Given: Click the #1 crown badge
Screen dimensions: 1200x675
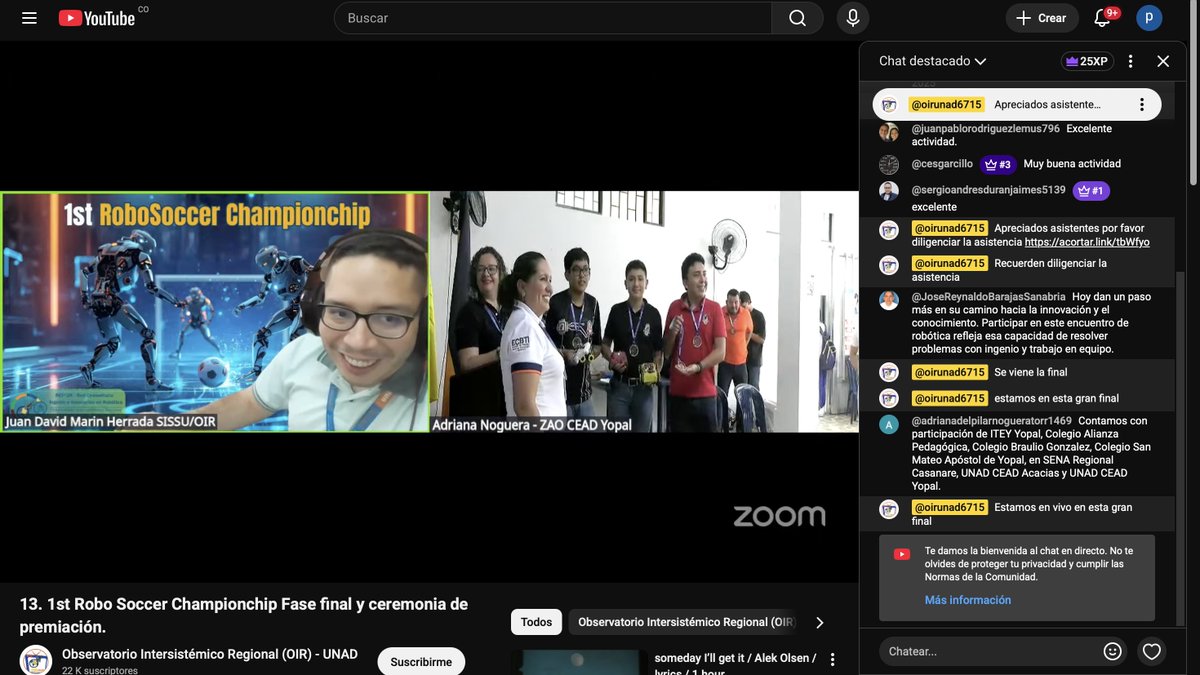Looking at the screenshot, I should (1091, 190).
